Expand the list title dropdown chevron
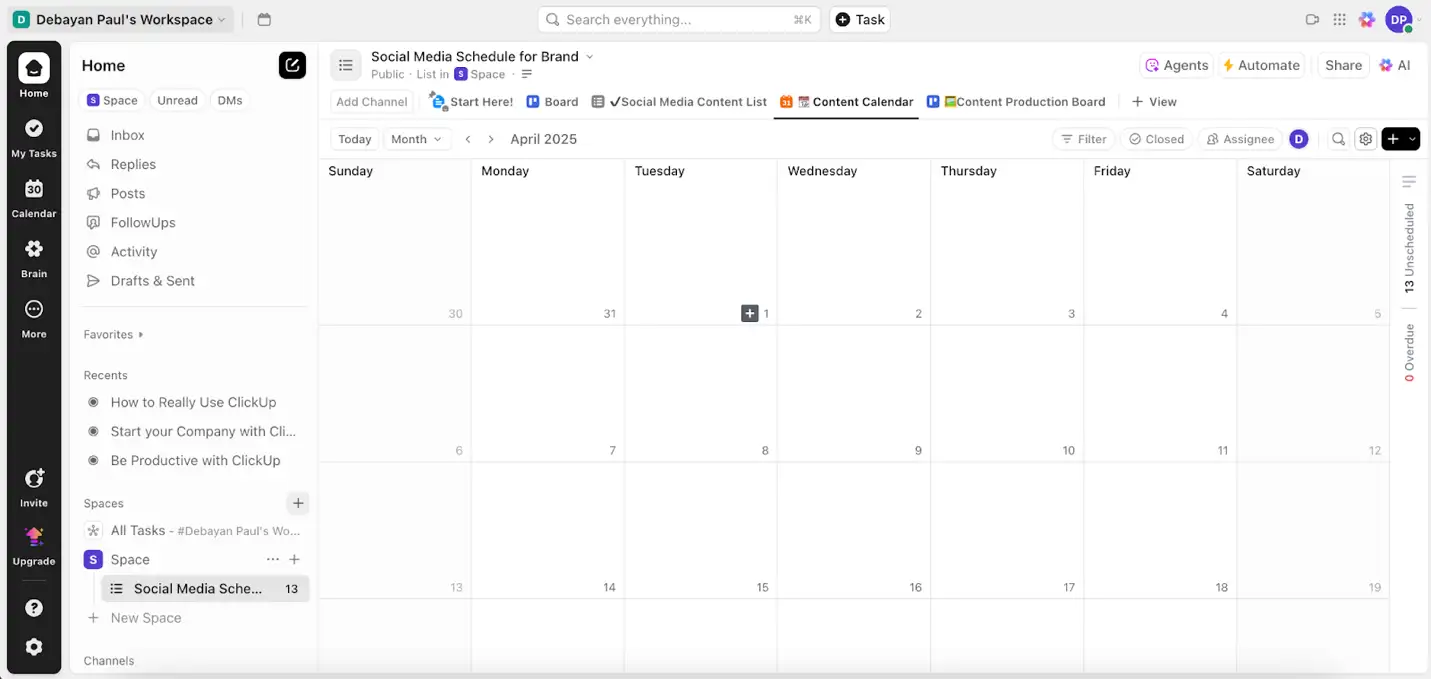The height and width of the screenshot is (679, 1431). pyautogui.click(x=589, y=56)
